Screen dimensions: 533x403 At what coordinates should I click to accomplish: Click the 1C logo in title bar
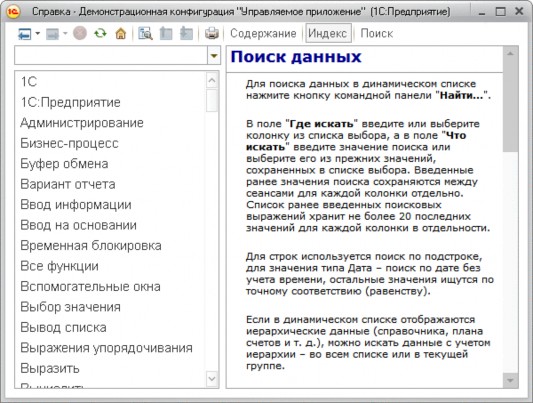(14, 12)
